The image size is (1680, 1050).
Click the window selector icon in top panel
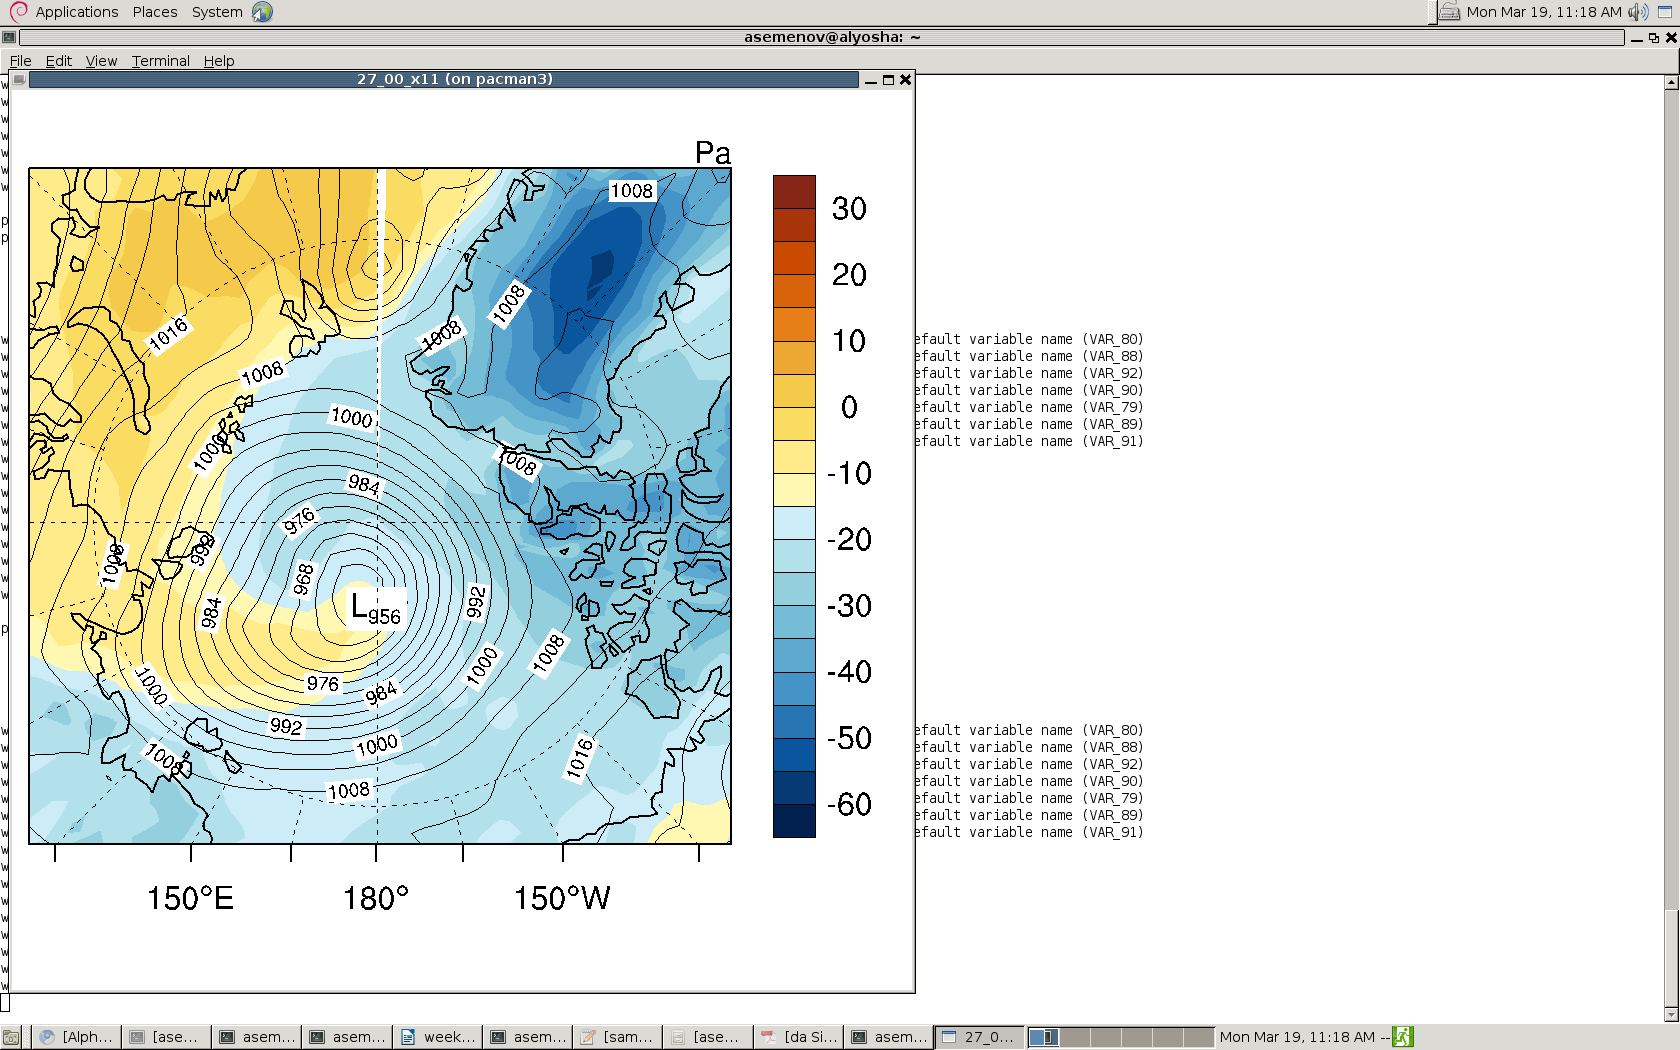point(1665,12)
